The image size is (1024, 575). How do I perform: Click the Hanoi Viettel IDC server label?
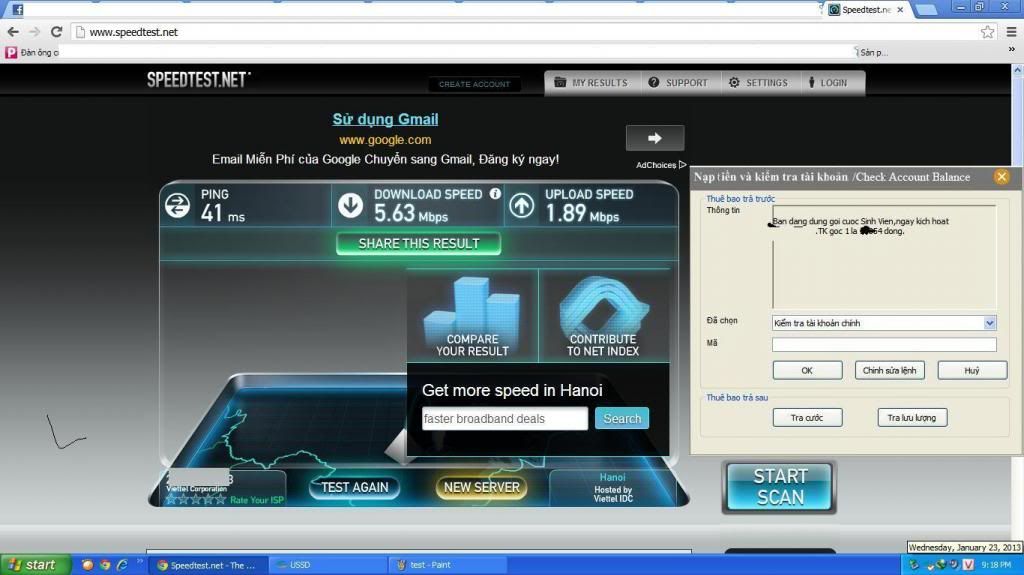point(613,487)
